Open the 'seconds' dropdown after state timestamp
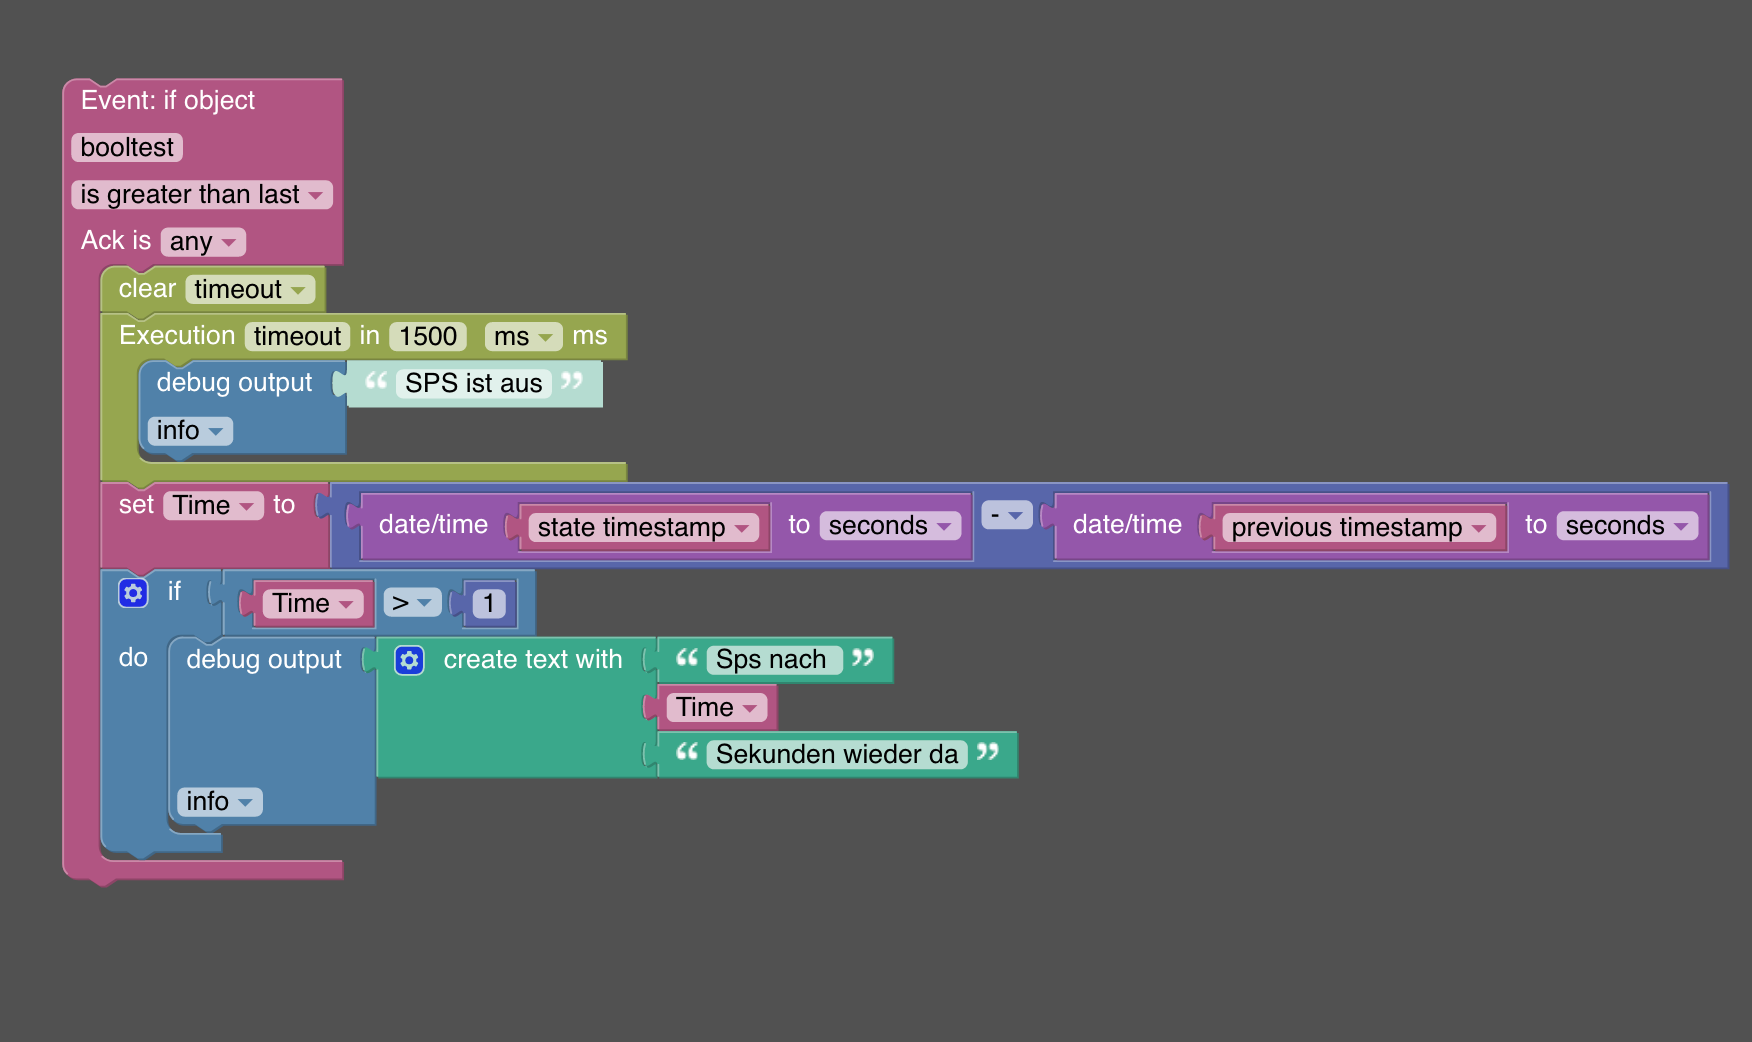1752x1042 pixels. click(890, 526)
